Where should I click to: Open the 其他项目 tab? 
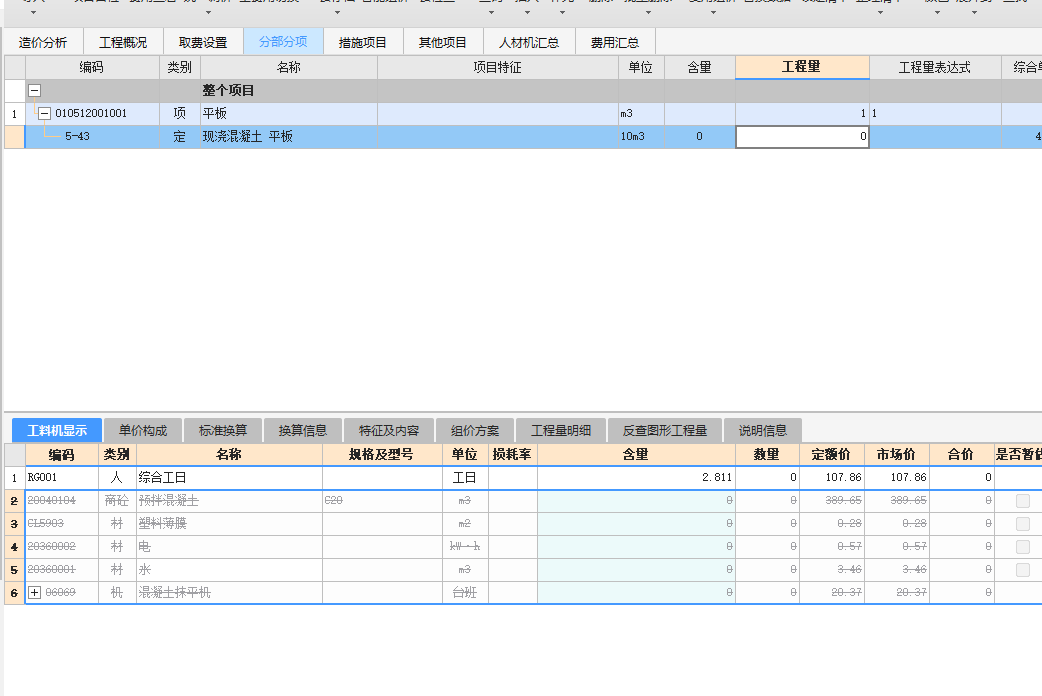point(443,43)
